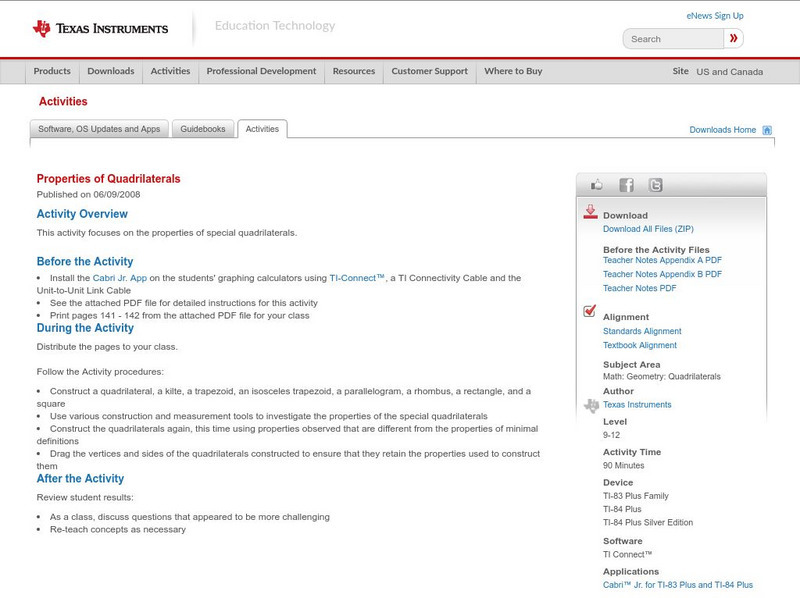This screenshot has width=800, height=598.
Task: Open the Cabri Jr. App link
Action: pos(119,278)
